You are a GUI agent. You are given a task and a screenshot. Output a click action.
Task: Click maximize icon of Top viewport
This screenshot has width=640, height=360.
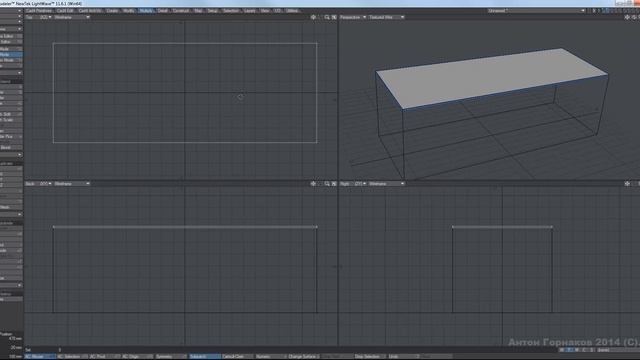(334, 18)
